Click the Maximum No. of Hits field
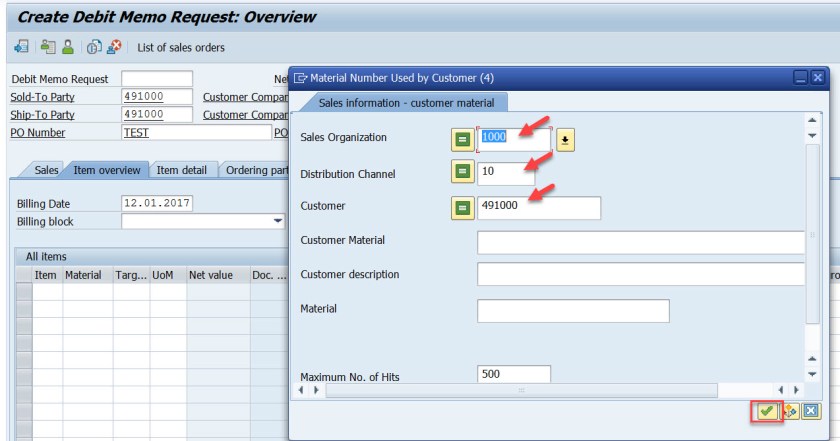Image resolution: width=840 pixels, height=441 pixels. click(x=513, y=374)
